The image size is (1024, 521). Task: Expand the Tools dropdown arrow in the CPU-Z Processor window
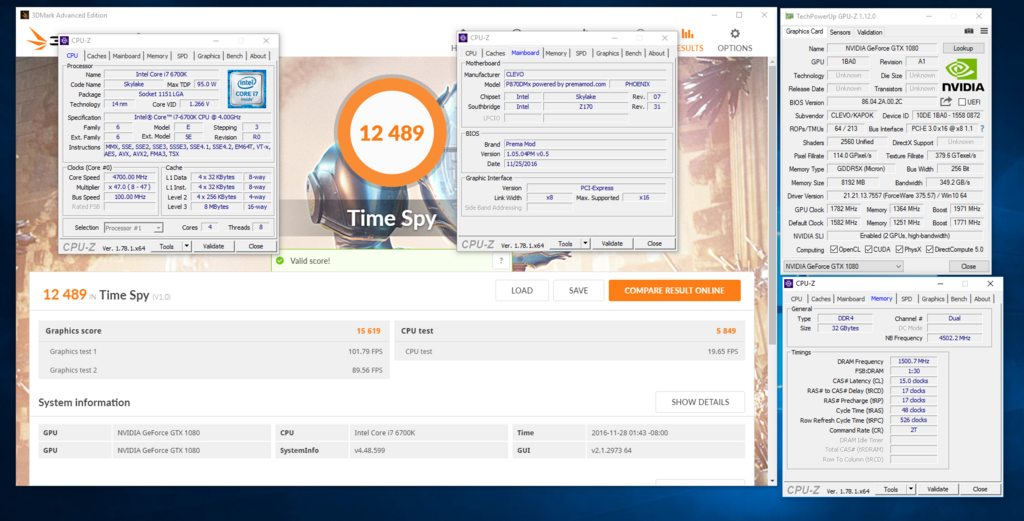187,246
